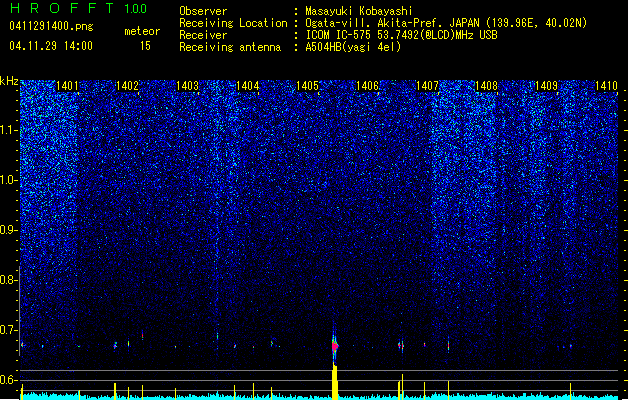Click the 1410 time marker
This screenshot has width=629, height=400.
(x=607, y=86)
